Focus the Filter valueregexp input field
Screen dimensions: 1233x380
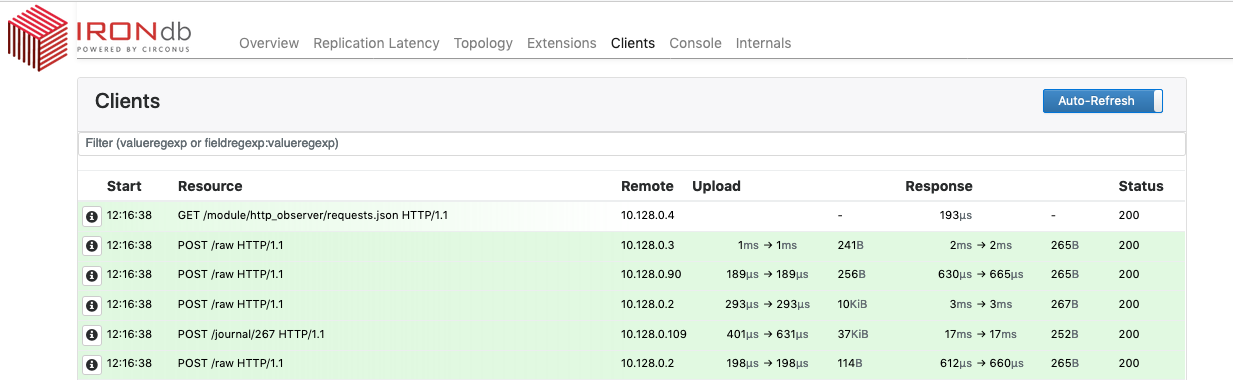(x=631, y=144)
